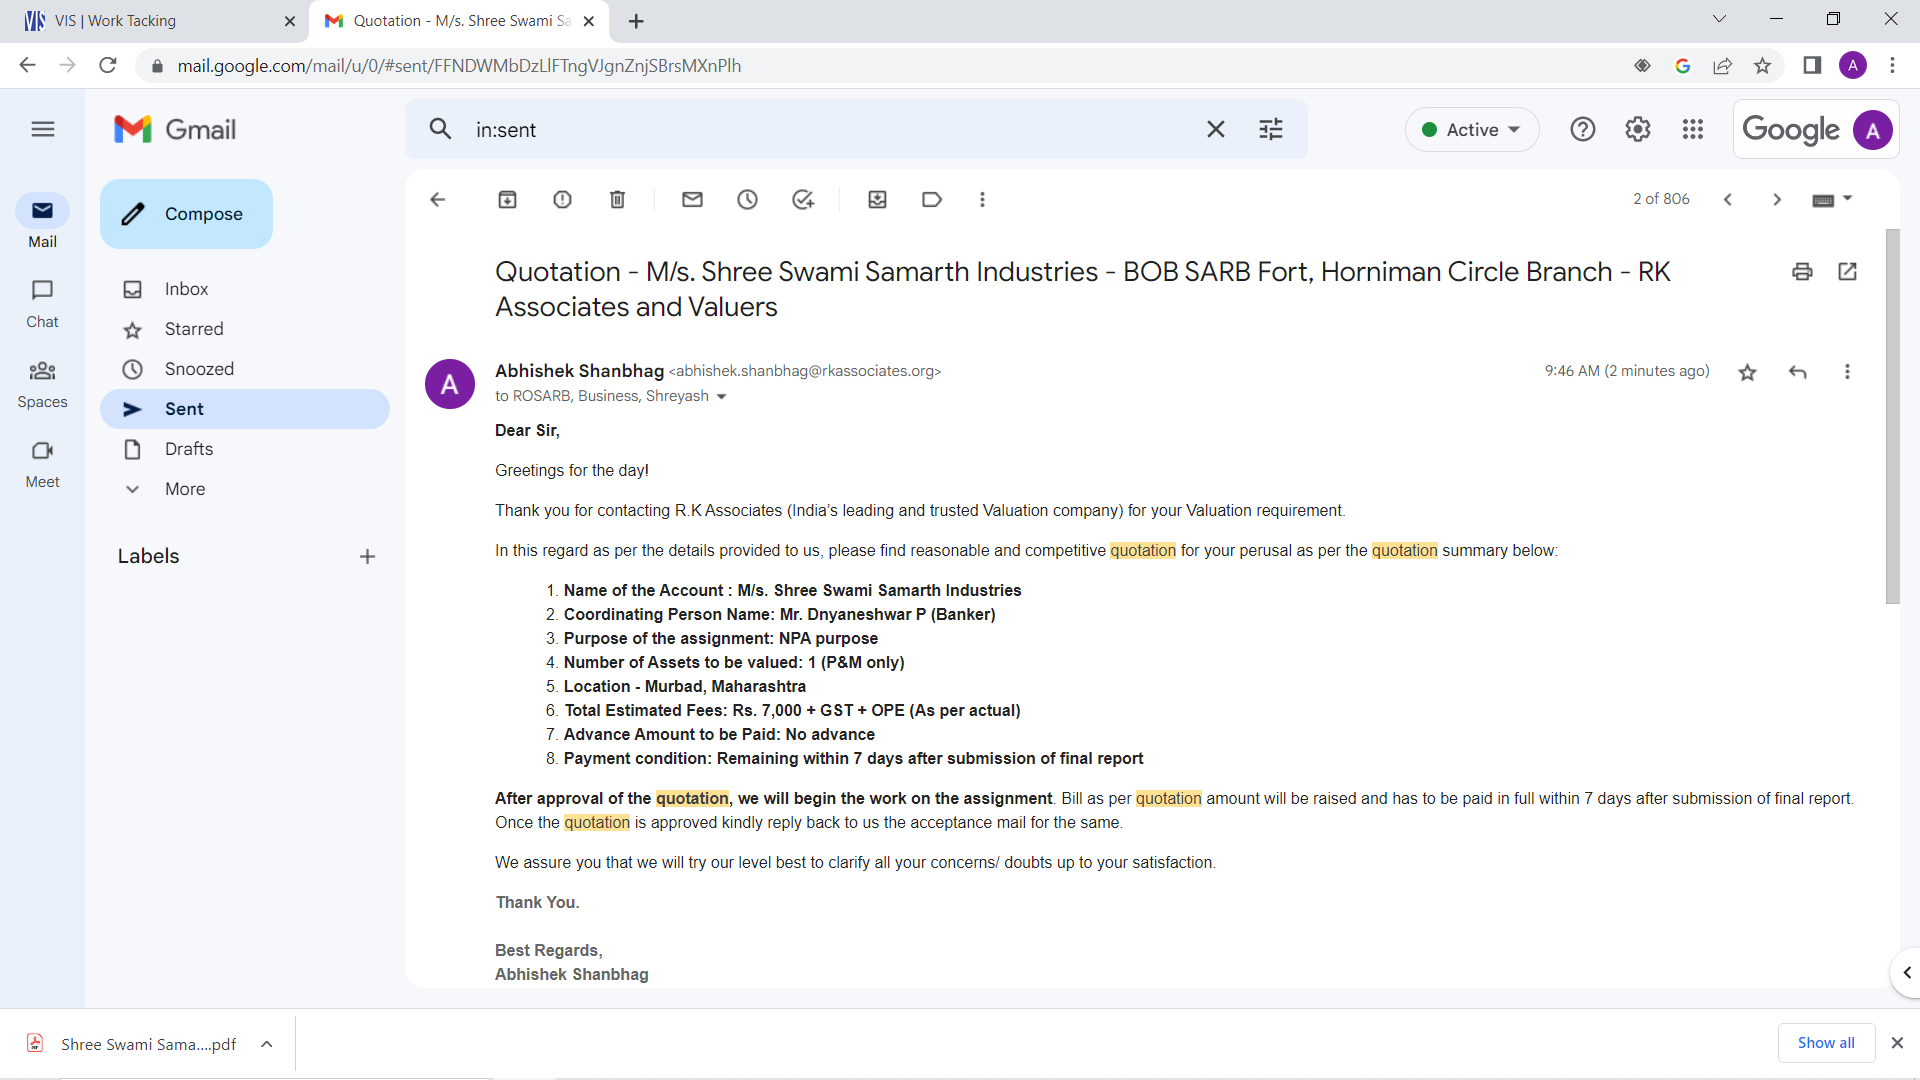This screenshot has width=1920, height=1080.
Task: Add this email to Tasks
Action: tap(803, 200)
